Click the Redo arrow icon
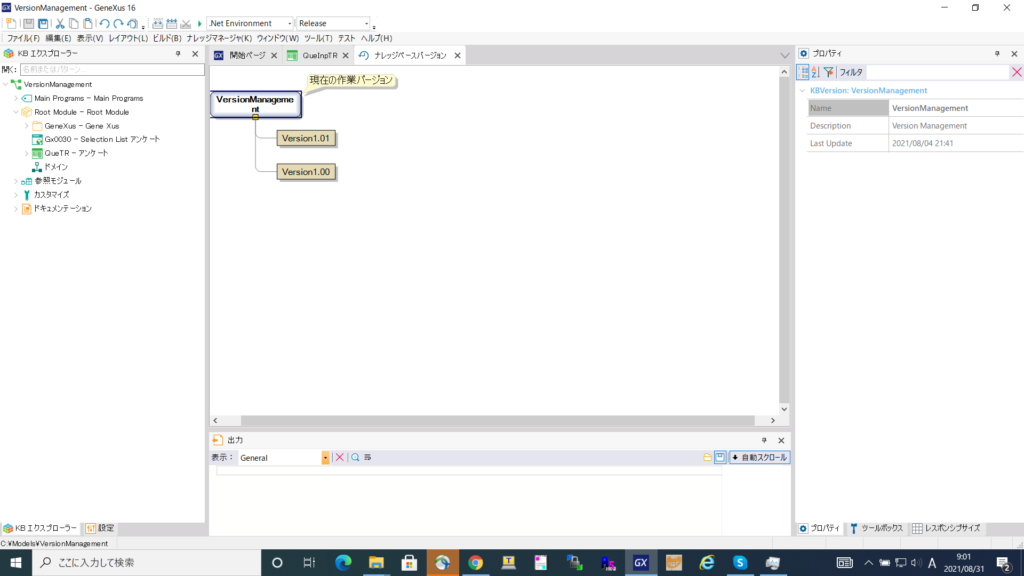 (x=118, y=24)
